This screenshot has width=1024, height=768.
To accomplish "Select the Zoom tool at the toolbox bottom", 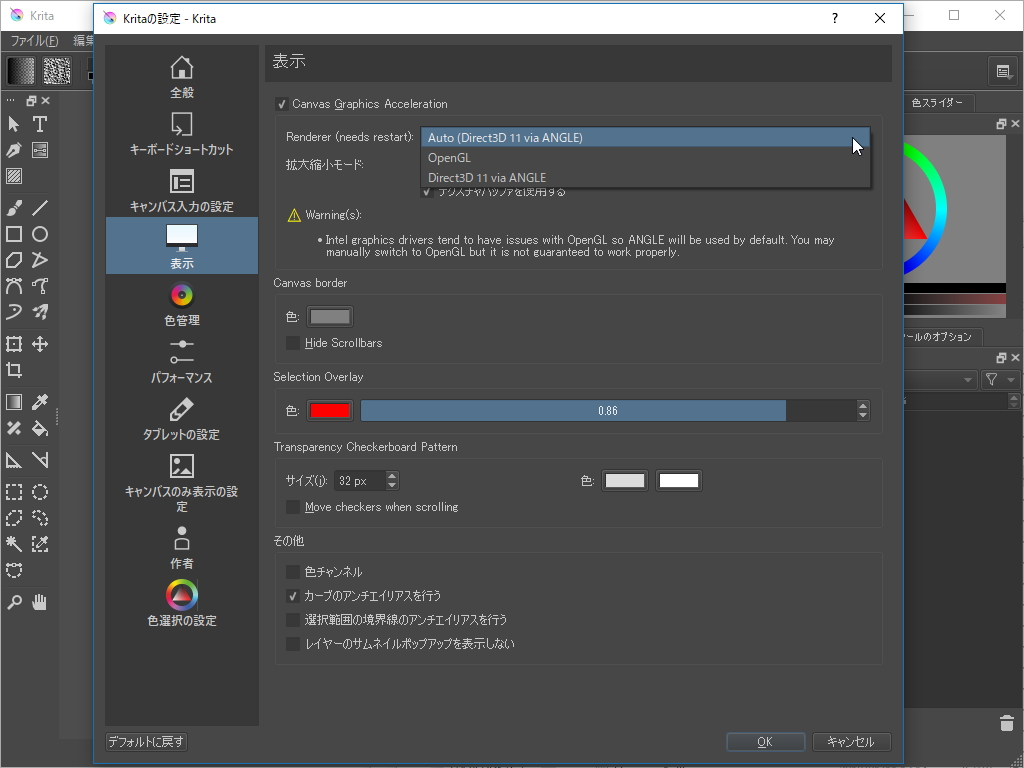I will coord(14,601).
